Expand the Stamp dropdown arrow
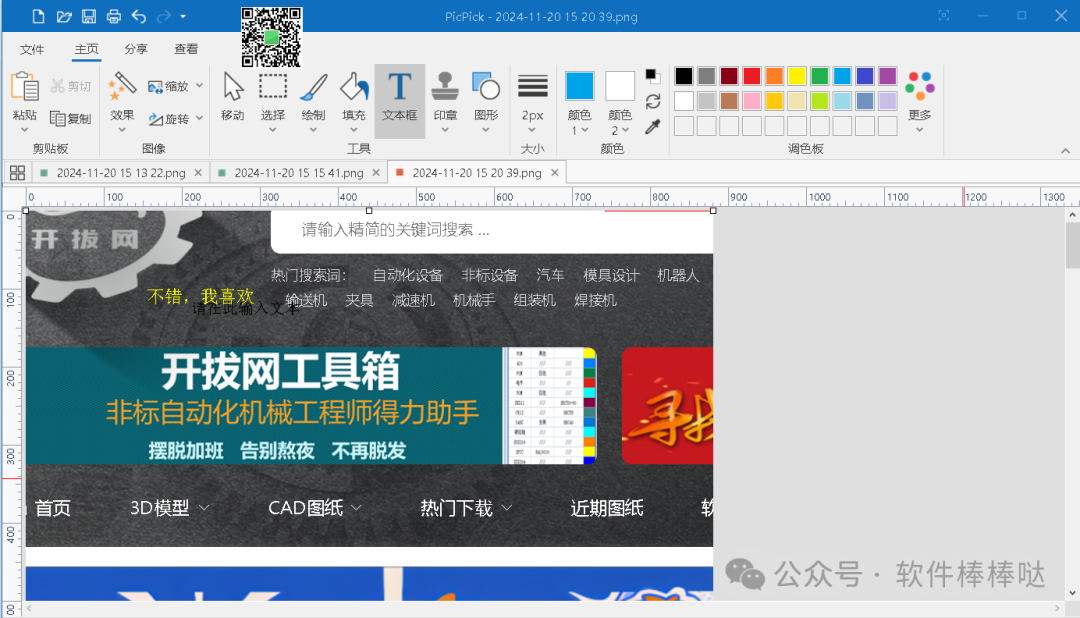The height and width of the screenshot is (618, 1080). coord(445,130)
